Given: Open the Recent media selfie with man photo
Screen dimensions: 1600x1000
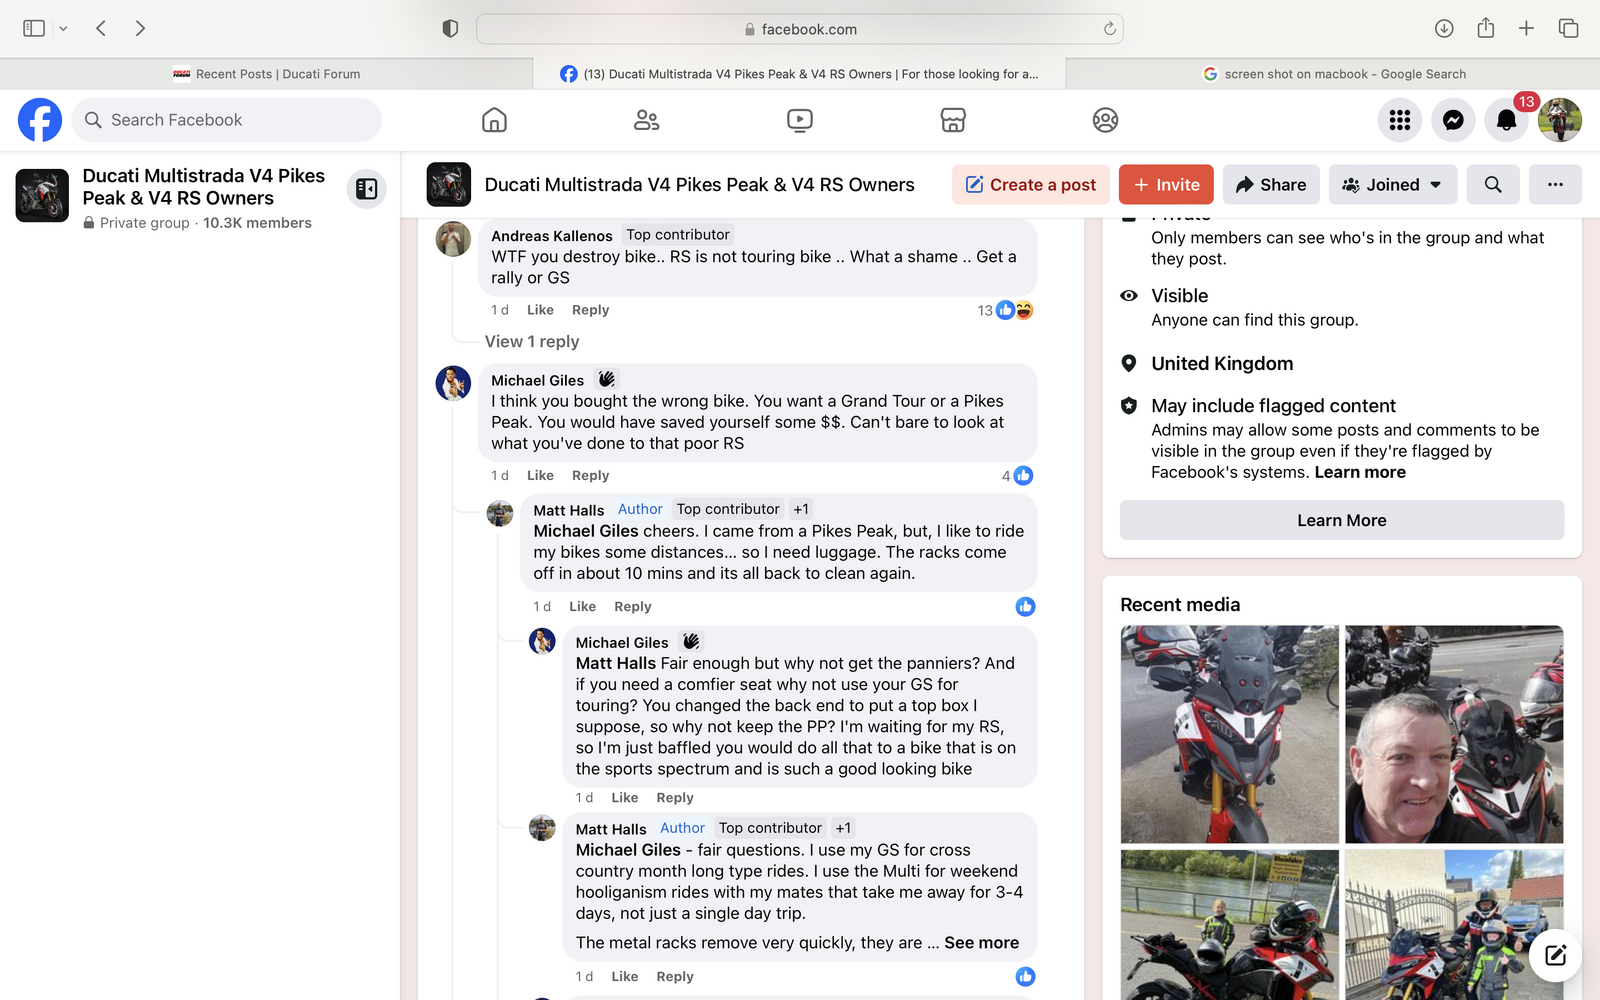Looking at the screenshot, I should pyautogui.click(x=1453, y=734).
